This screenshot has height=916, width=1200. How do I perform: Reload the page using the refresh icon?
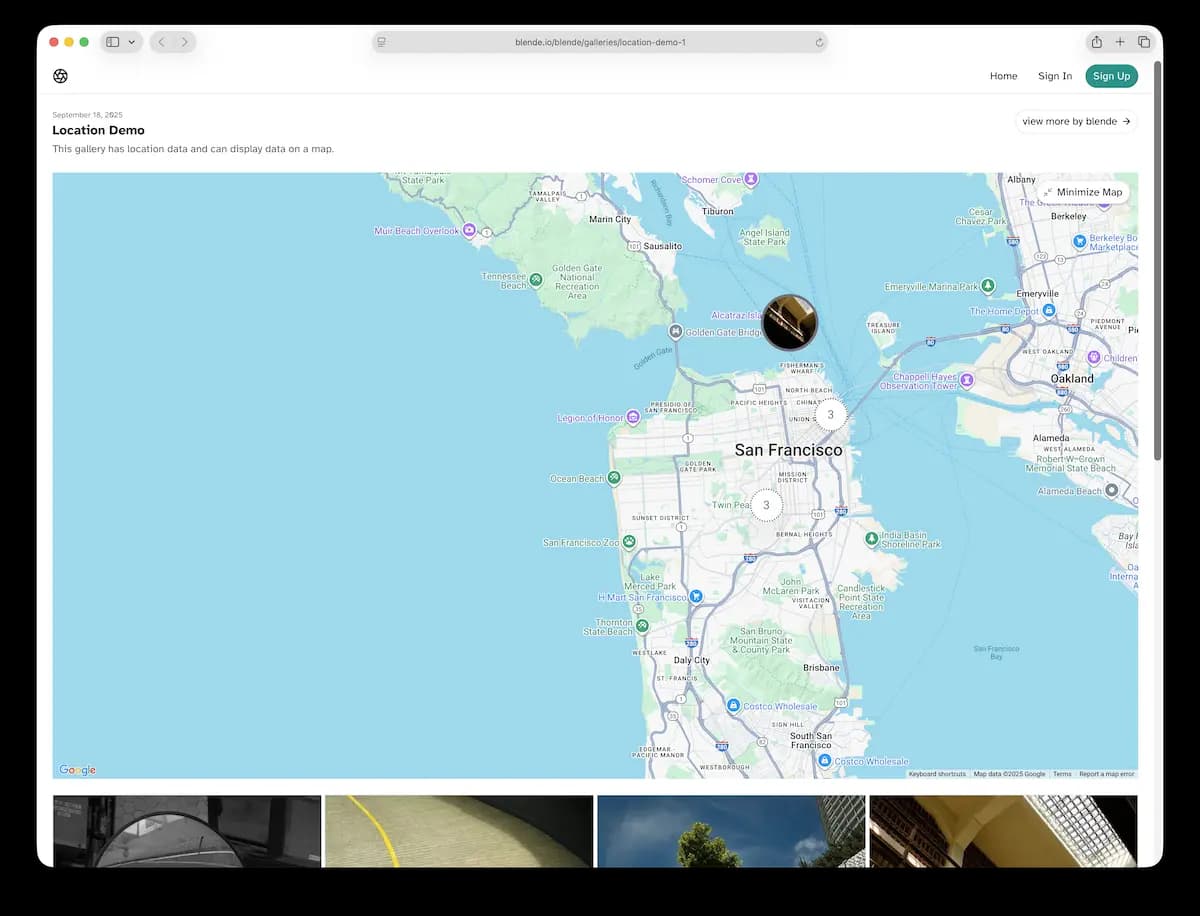click(819, 42)
